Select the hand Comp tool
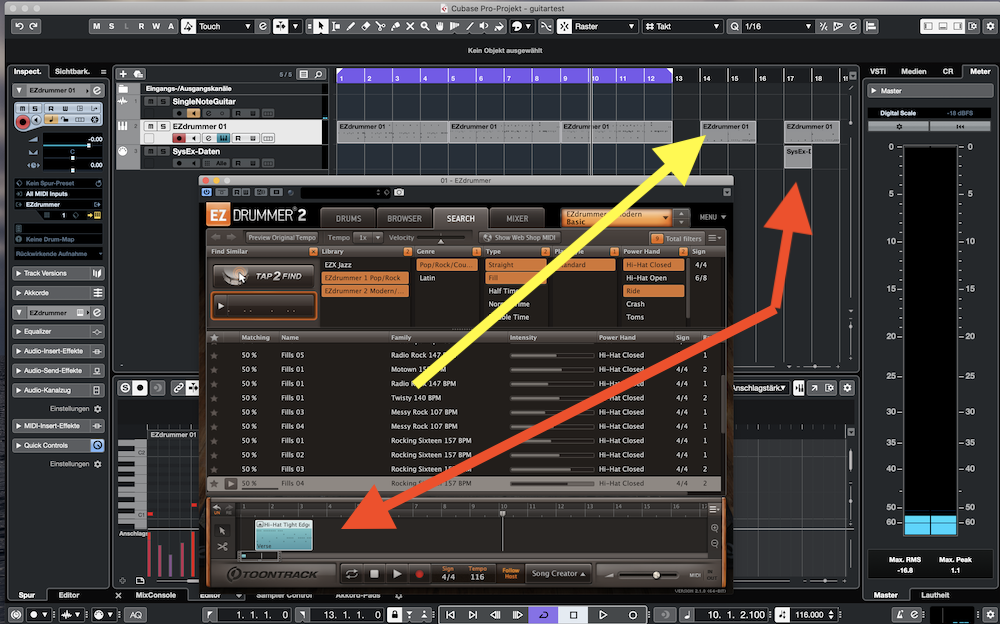 pyautogui.click(x=439, y=26)
